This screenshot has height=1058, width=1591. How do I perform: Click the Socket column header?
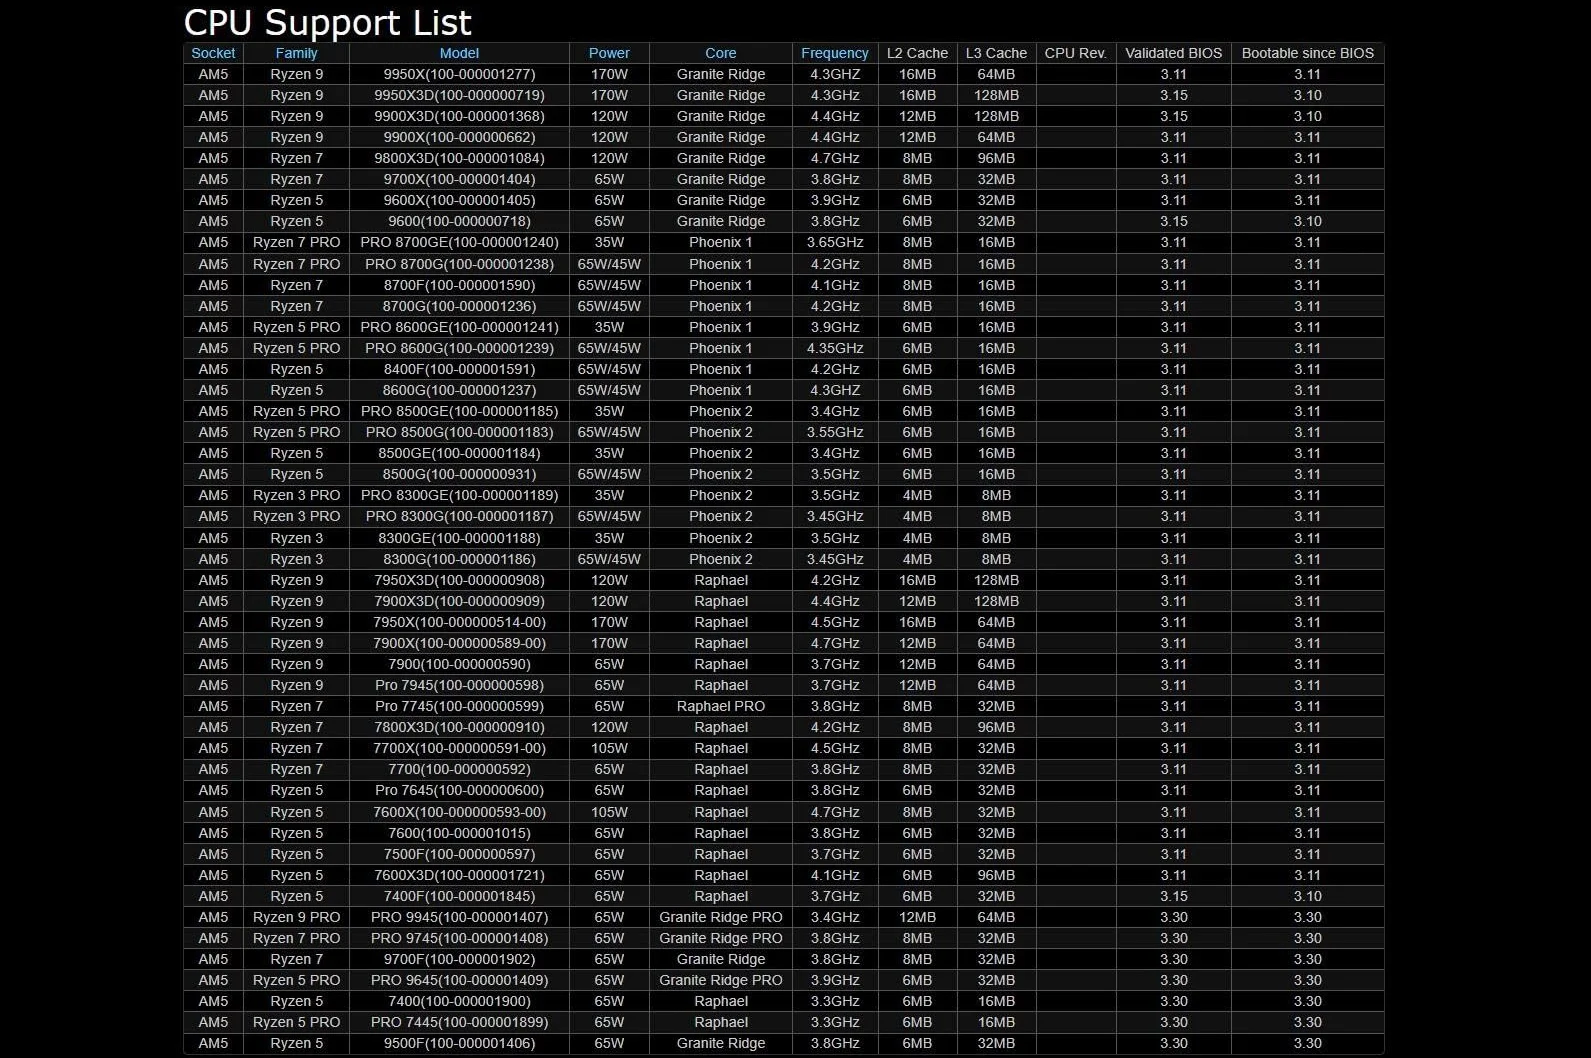213,53
